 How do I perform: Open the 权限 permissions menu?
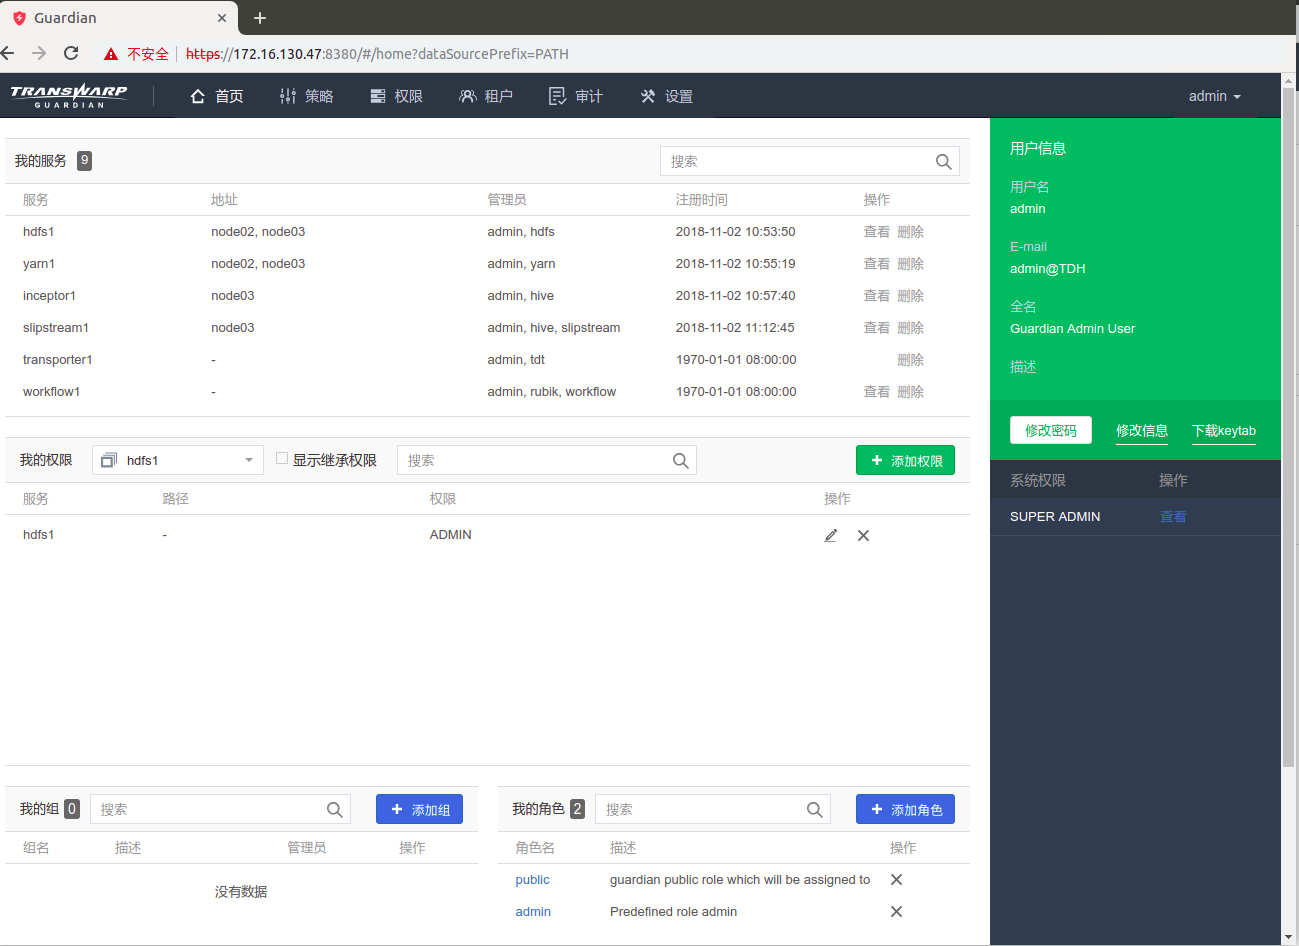396,96
